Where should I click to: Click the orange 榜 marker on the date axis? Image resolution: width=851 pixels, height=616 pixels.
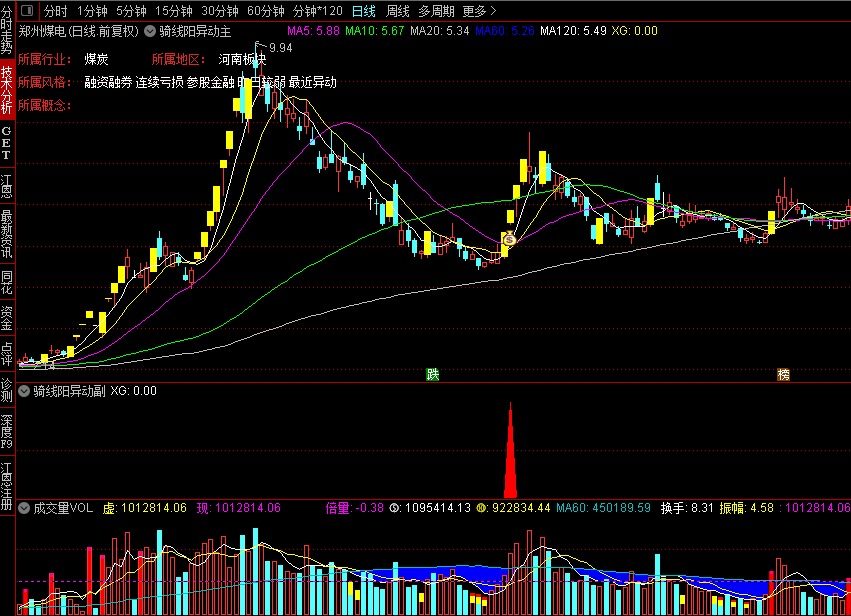click(783, 374)
